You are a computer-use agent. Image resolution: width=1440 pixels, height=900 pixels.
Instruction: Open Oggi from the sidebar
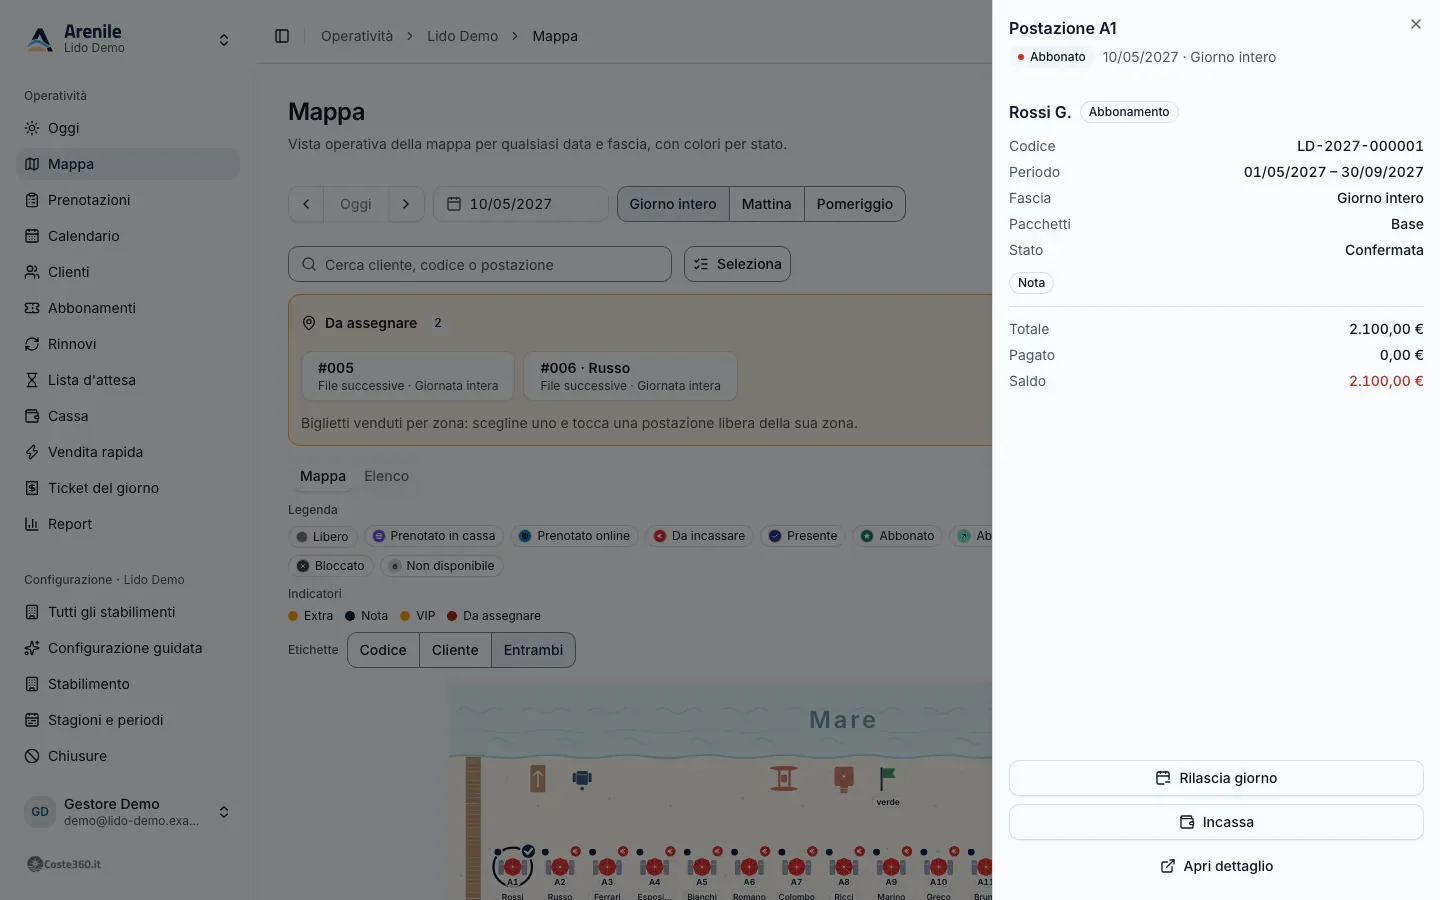click(x=129, y=128)
